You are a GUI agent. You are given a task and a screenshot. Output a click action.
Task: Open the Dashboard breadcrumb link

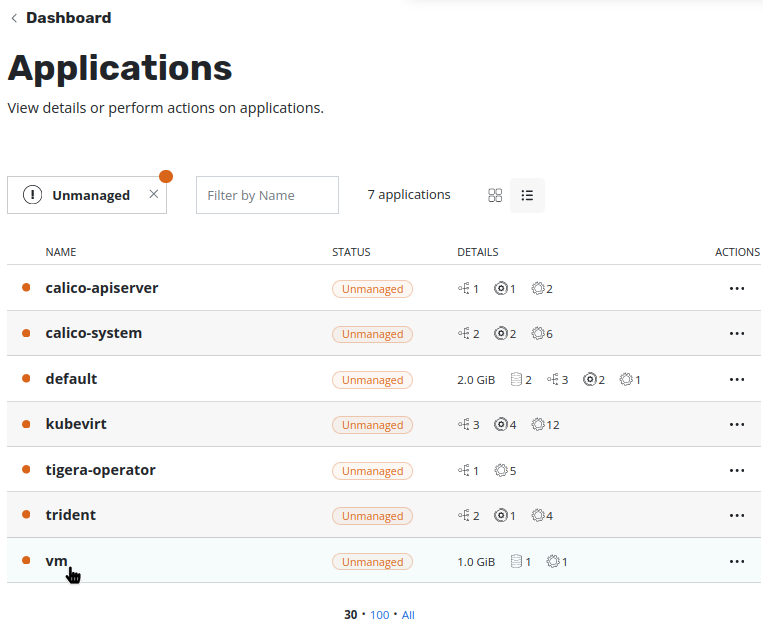pos(69,18)
